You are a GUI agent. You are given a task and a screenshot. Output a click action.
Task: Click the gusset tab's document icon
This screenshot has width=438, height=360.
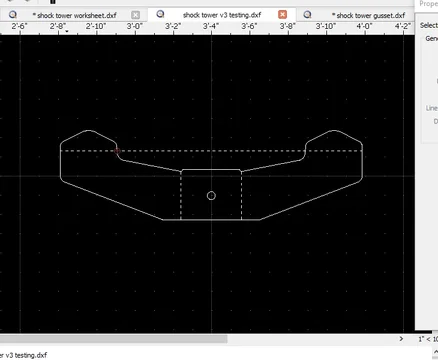tap(307, 14)
